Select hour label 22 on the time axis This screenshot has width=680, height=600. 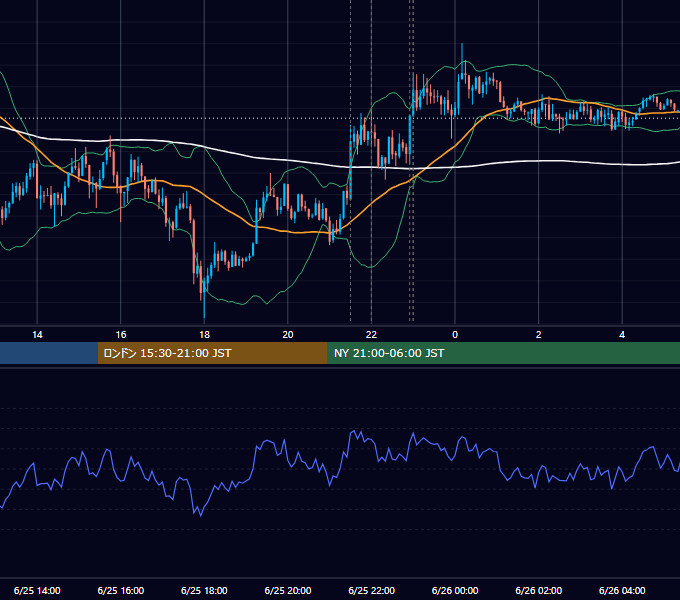point(371,335)
